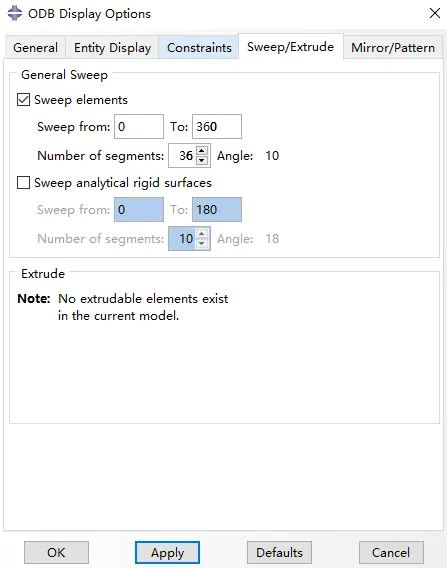Click the To field showing 360
Image resolution: width=447 pixels, height=568 pixels.
coord(217,126)
